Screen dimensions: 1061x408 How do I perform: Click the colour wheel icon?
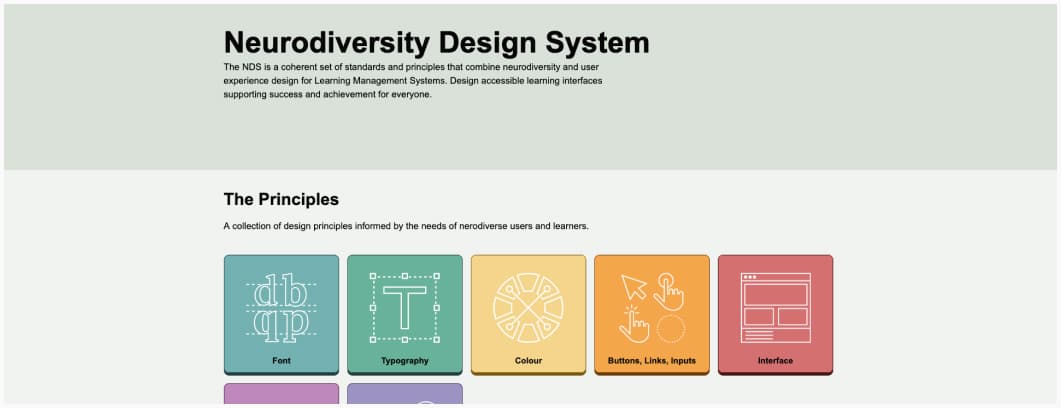(x=528, y=307)
